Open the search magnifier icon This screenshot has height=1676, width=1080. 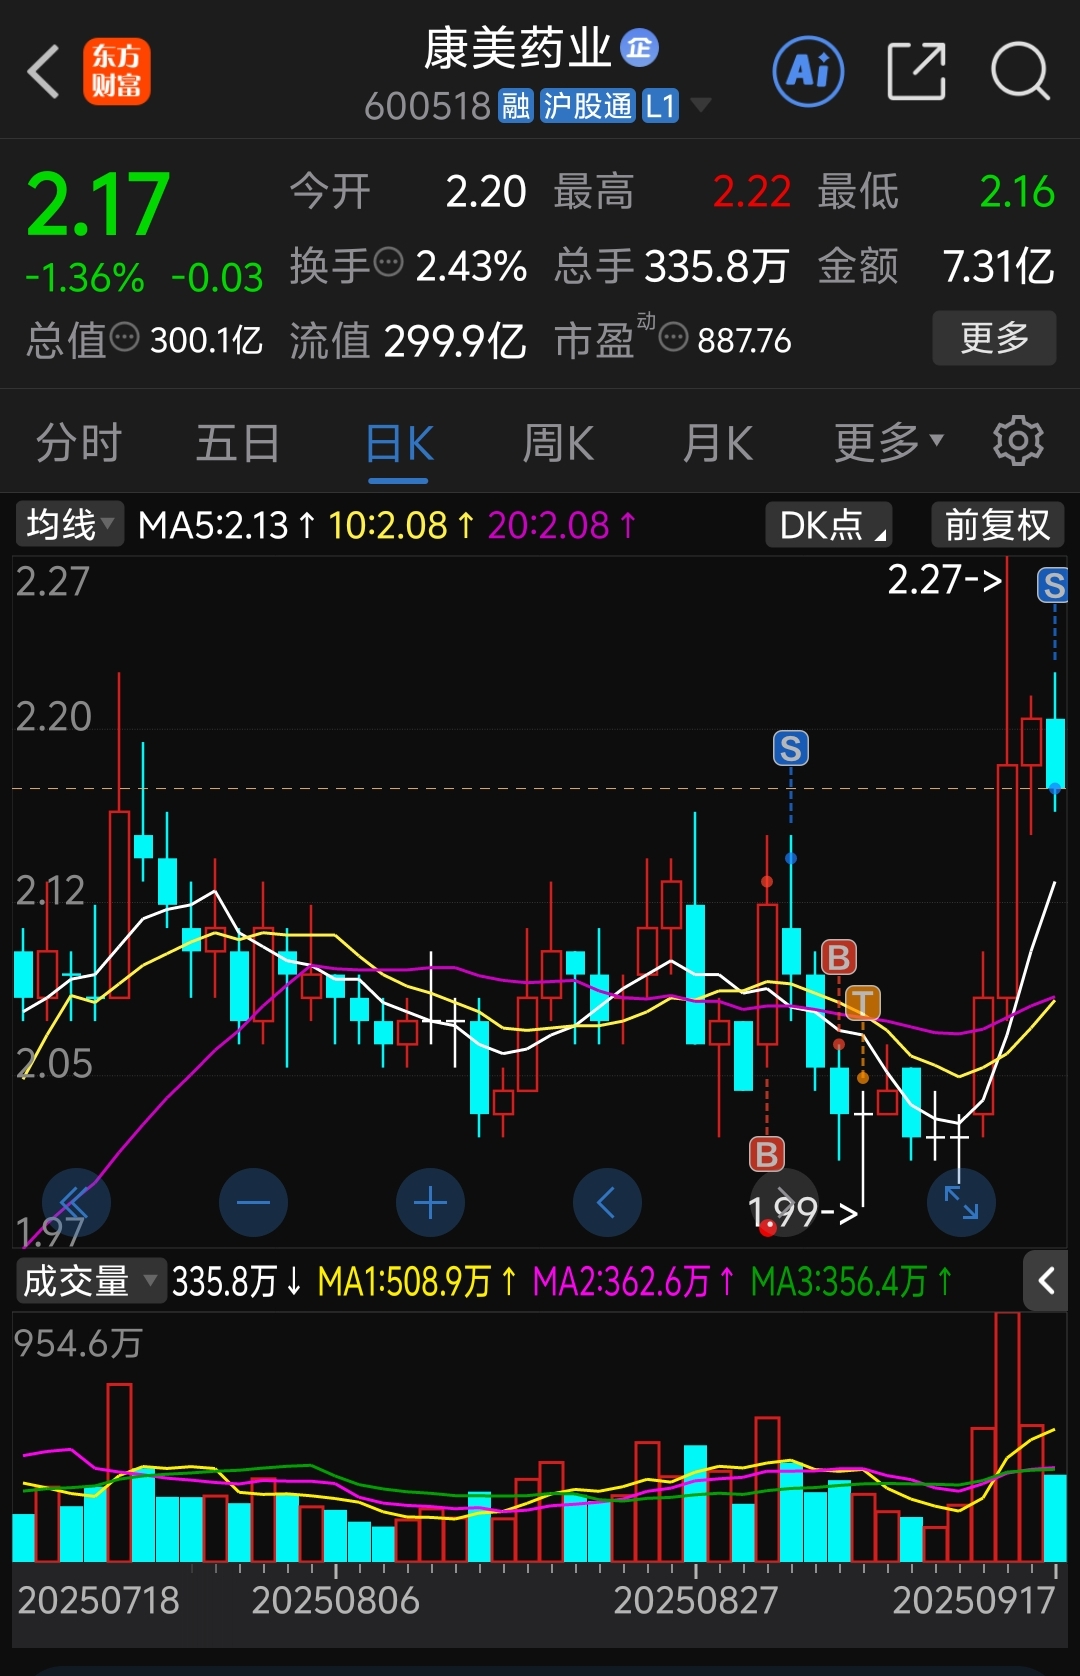pos(1020,72)
